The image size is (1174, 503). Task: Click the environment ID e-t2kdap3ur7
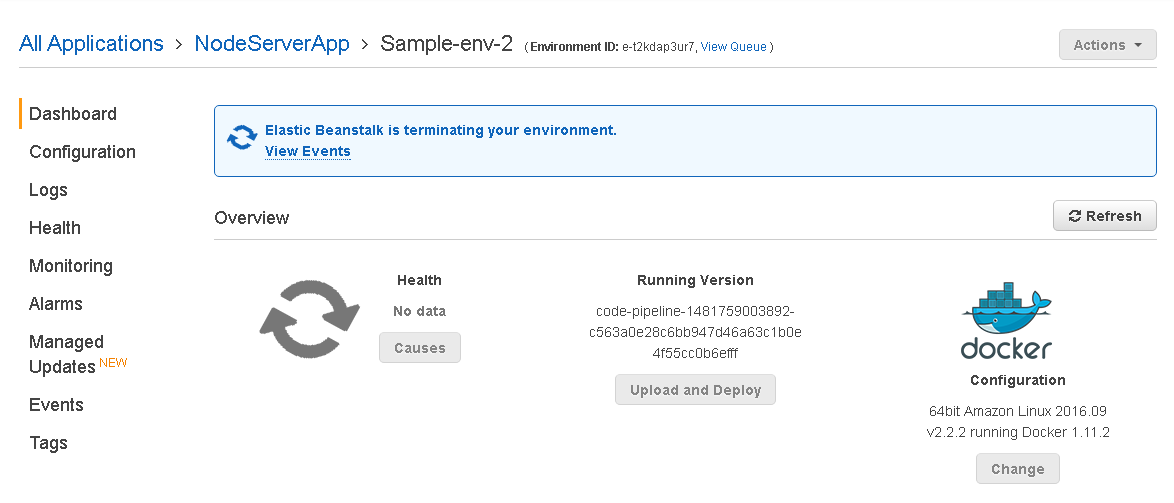pyautogui.click(x=659, y=46)
